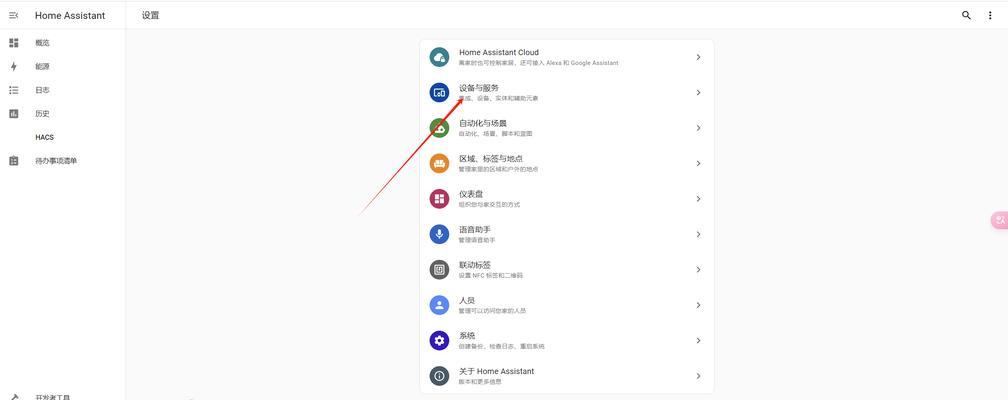Click the Home Assistant title in sidebar header
Image resolution: width=1008 pixels, height=400 pixels.
70,15
